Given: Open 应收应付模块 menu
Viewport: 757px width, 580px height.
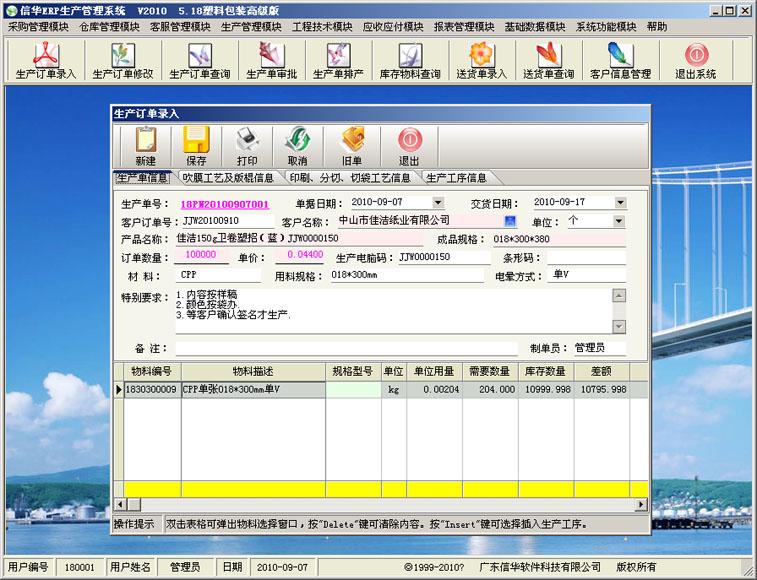Looking at the screenshot, I should tap(393, 27).
